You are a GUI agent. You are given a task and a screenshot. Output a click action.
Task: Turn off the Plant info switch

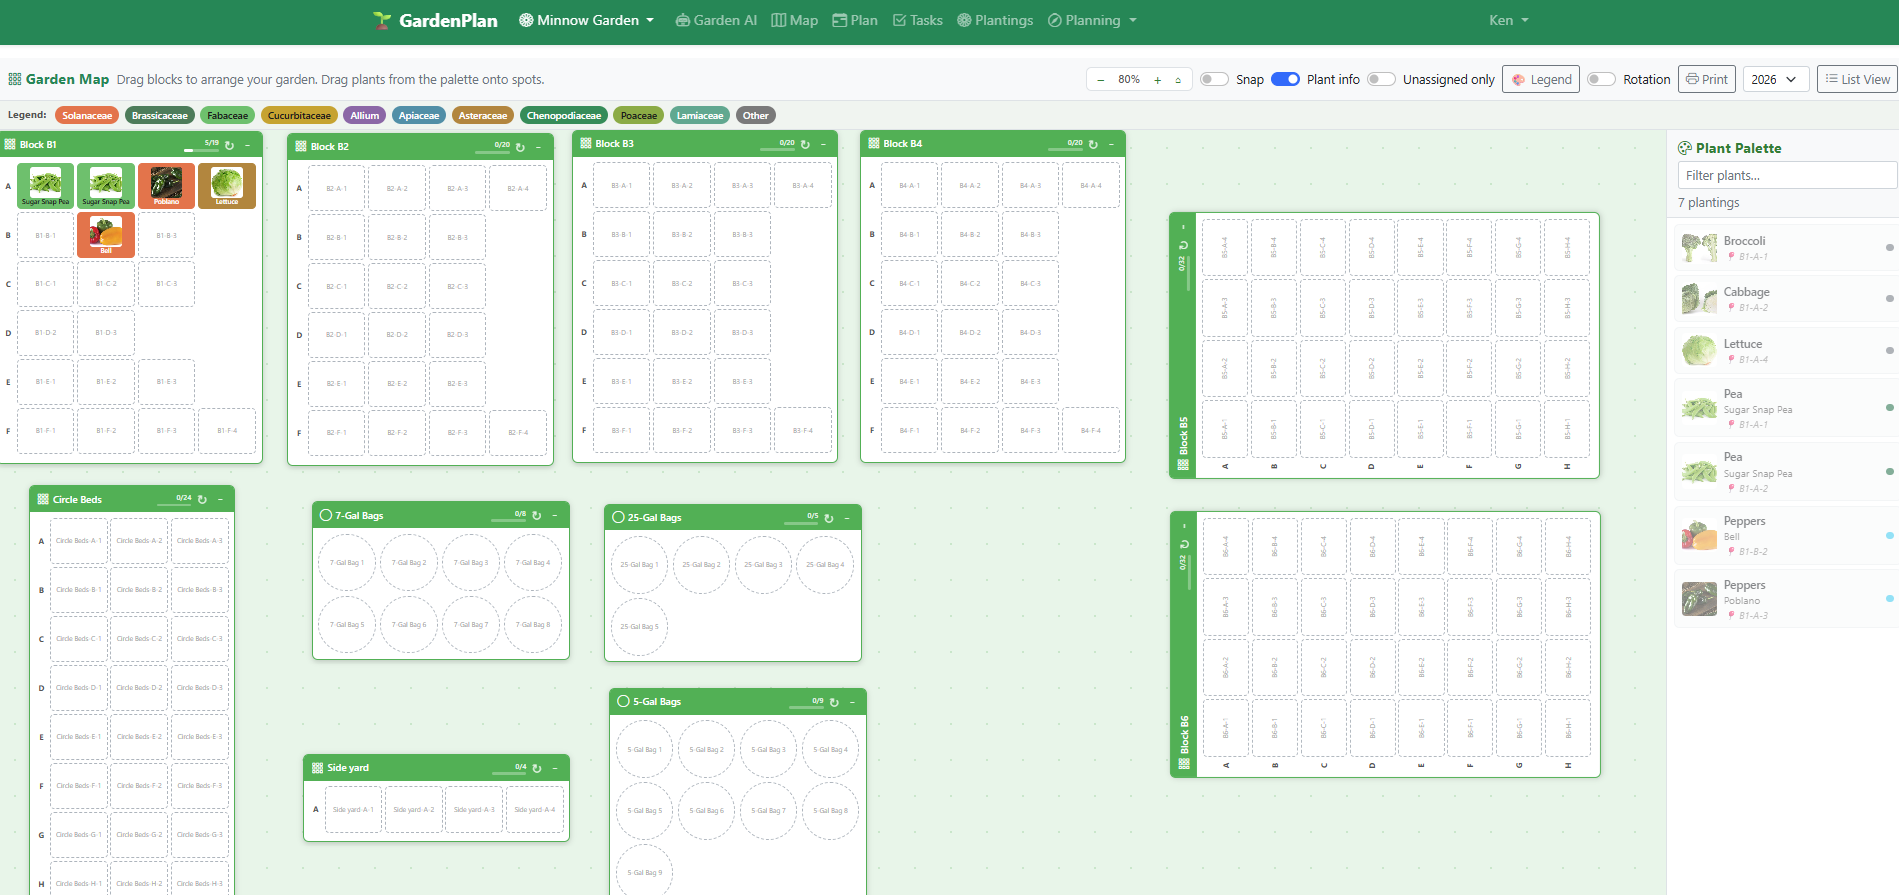(x=1285, y=79)
